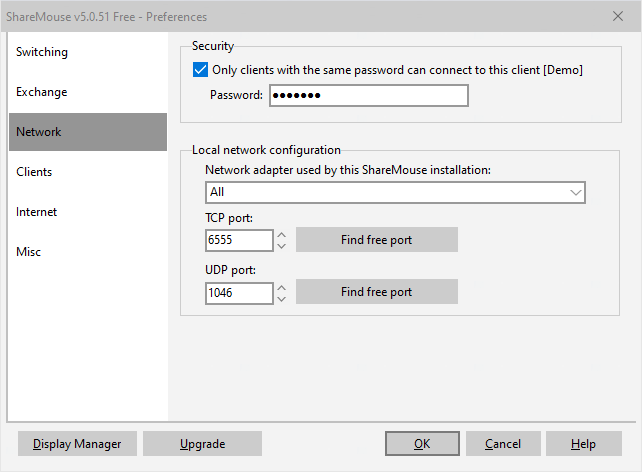Increase the UDP port with up arrow
The height and width of the screenshot is (472, 642).
pos(281,288)
